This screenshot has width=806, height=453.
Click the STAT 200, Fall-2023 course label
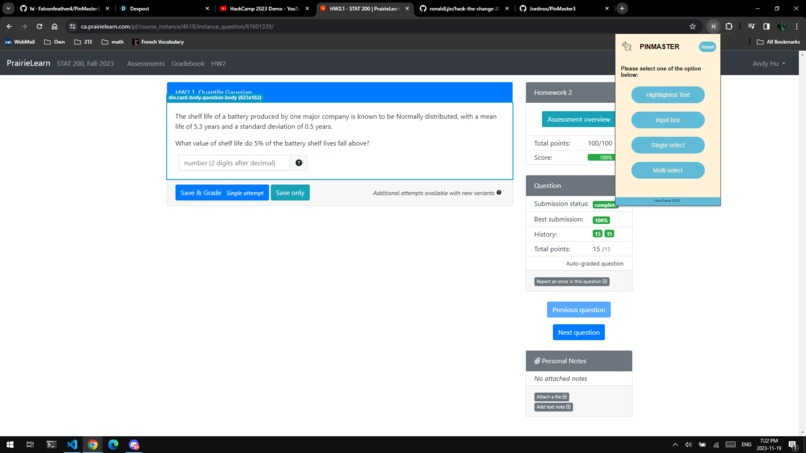click(x=85, y=63)
